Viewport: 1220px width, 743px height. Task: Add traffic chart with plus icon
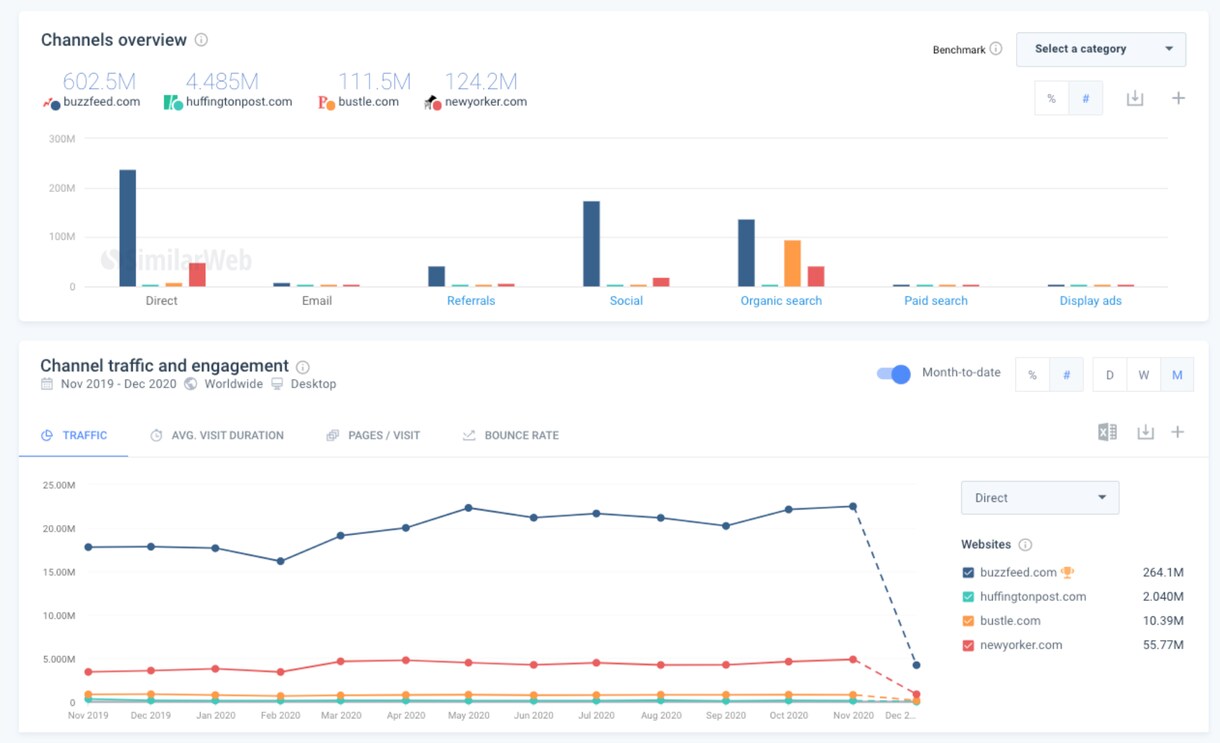coord(1178,432)
